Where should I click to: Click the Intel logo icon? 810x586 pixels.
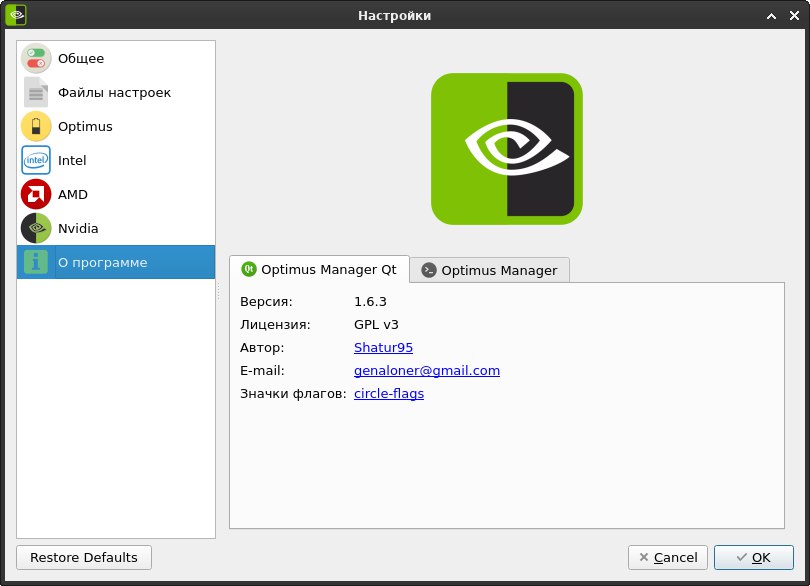(36, 160)
